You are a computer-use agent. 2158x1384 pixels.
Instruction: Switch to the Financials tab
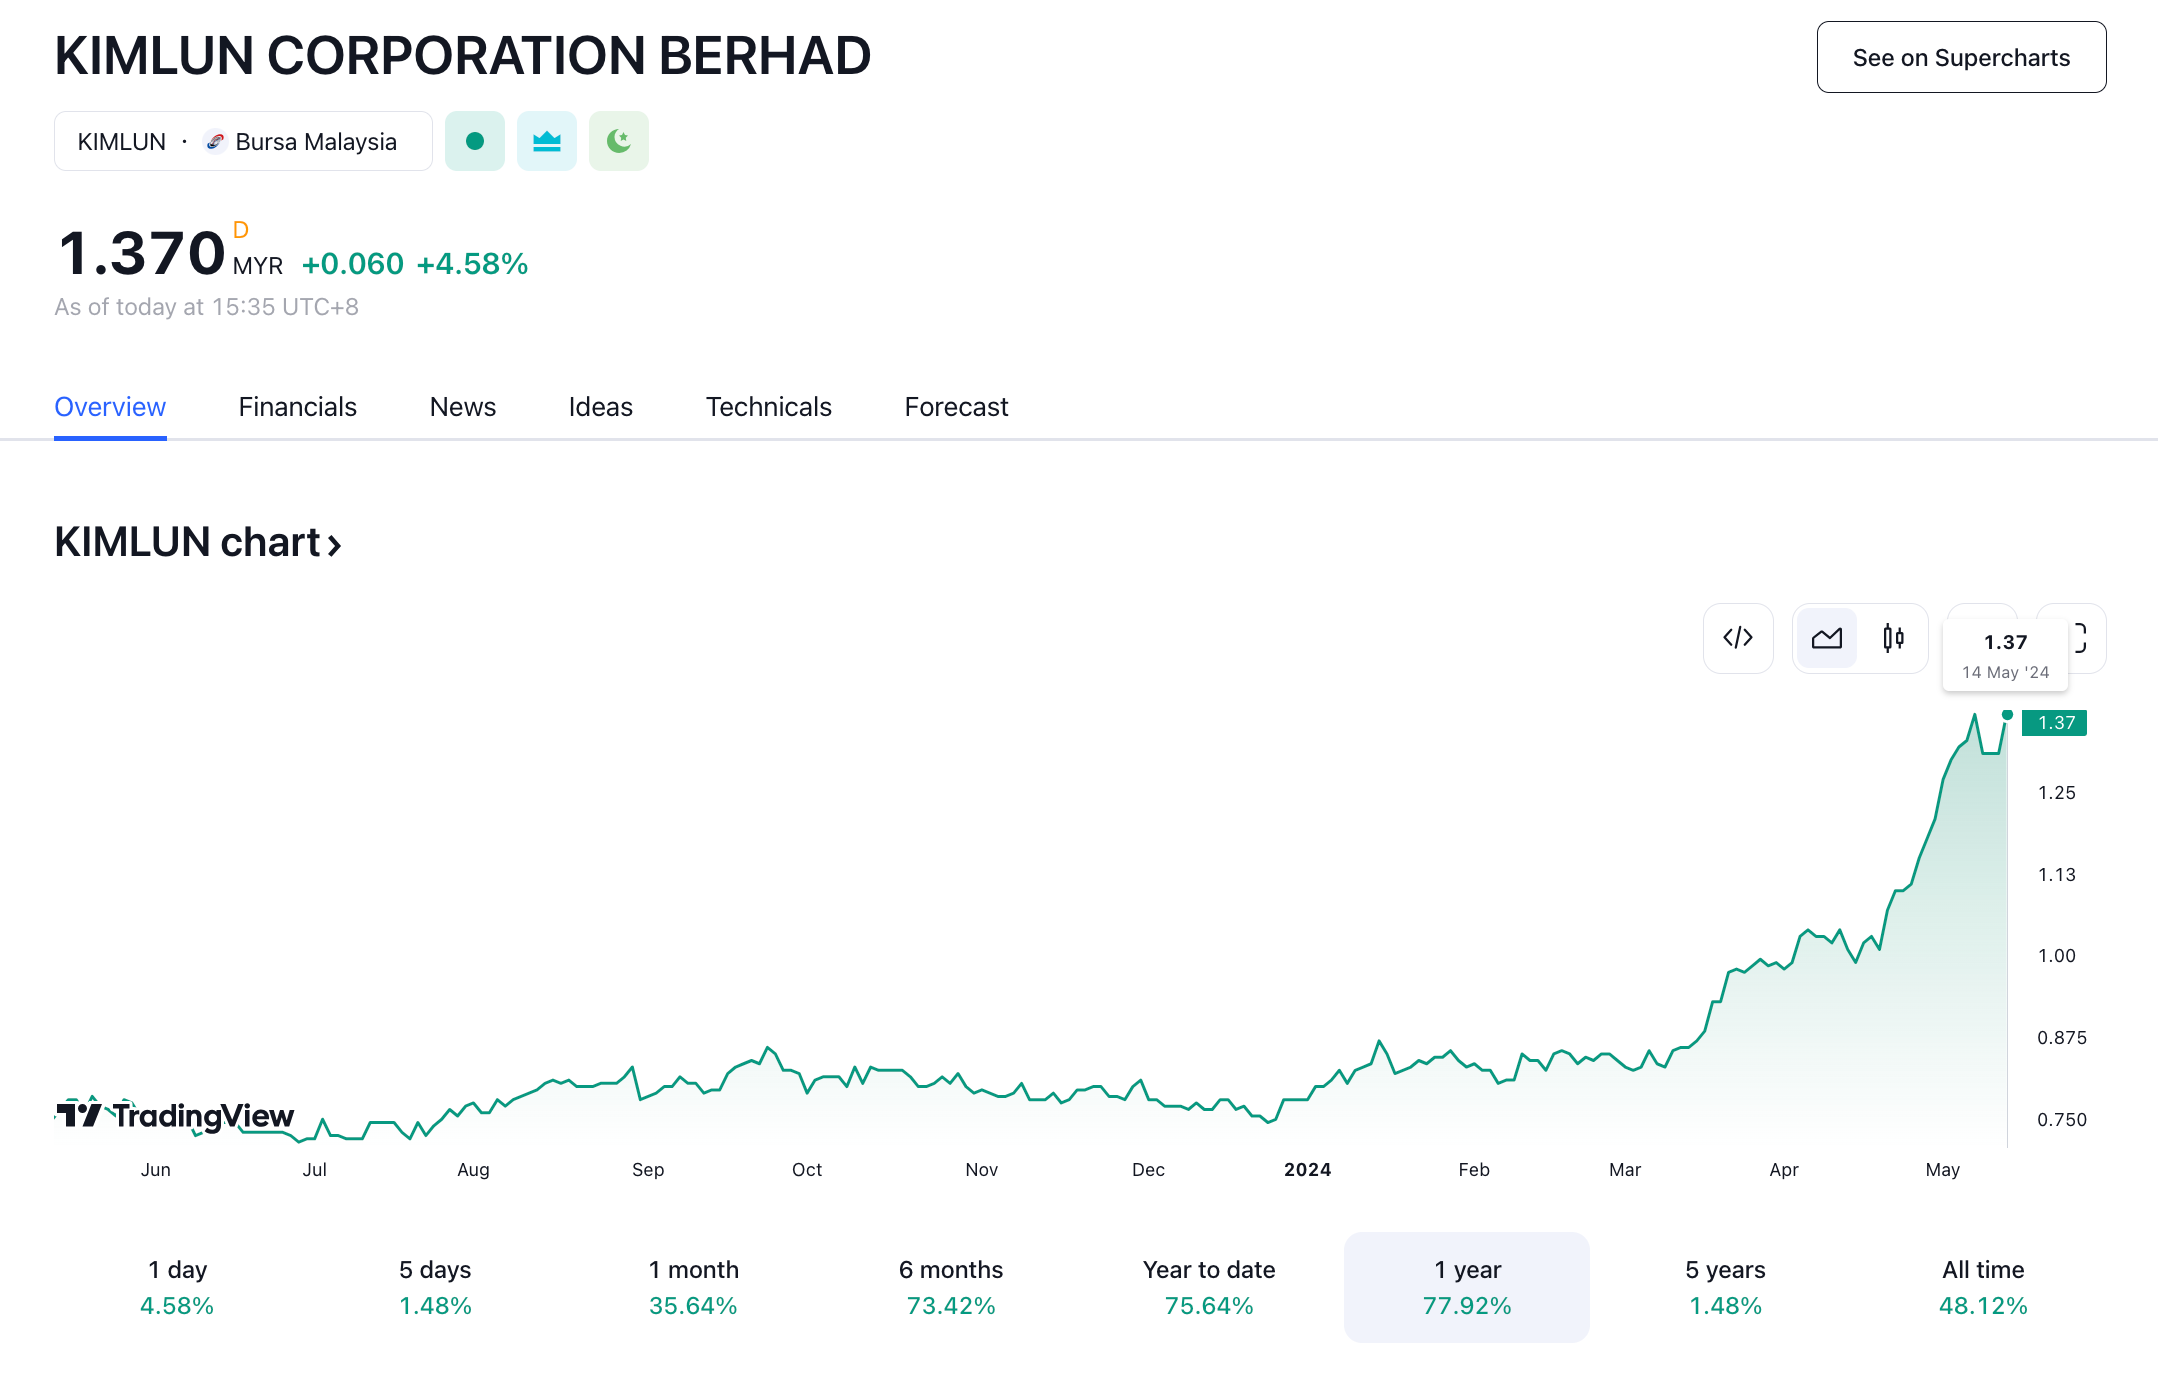(297, 407)
